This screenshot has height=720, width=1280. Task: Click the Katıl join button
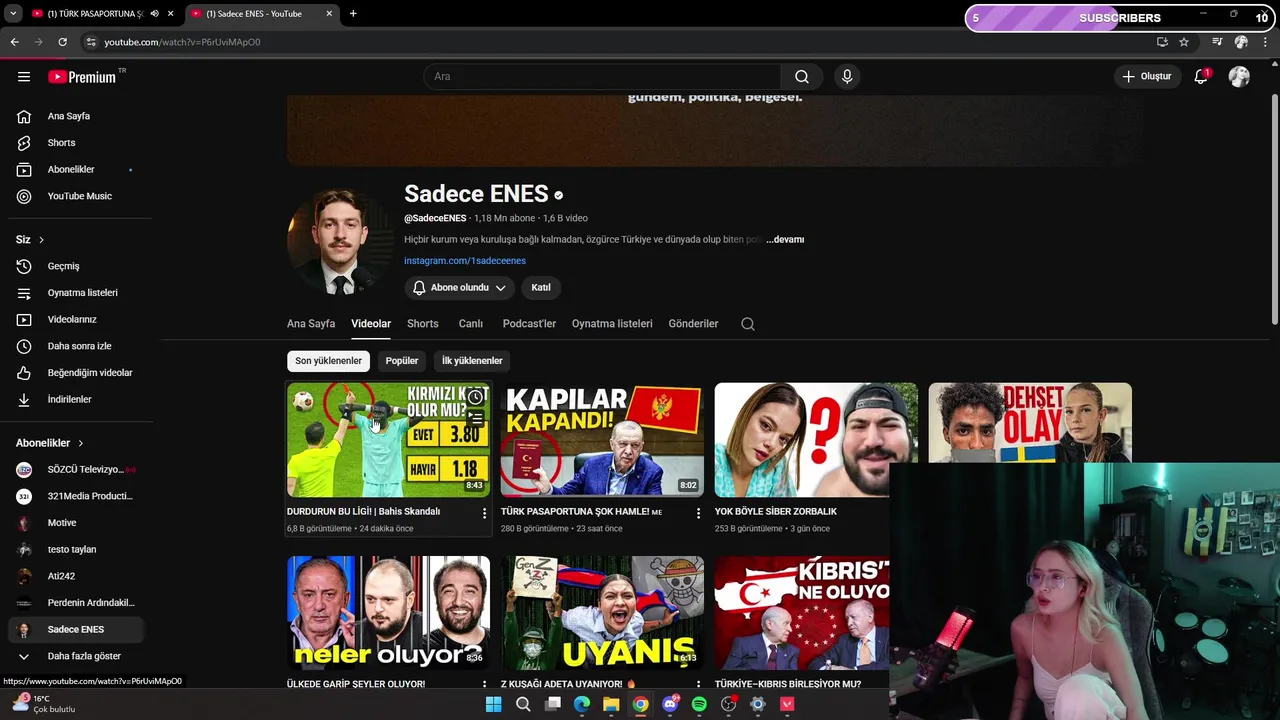click(541, 288)
